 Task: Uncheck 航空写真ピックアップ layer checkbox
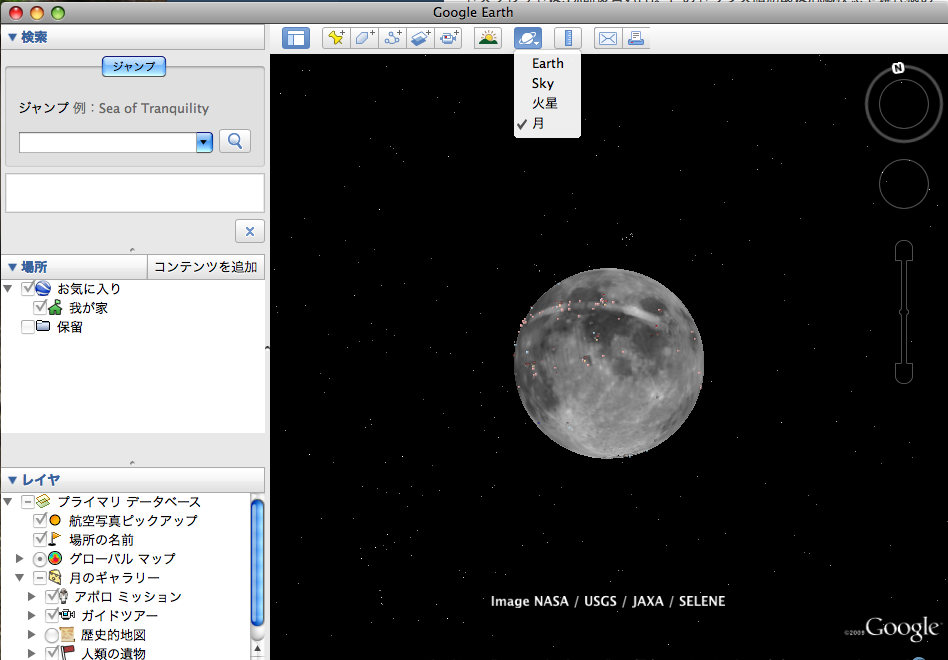click(40, 520)
